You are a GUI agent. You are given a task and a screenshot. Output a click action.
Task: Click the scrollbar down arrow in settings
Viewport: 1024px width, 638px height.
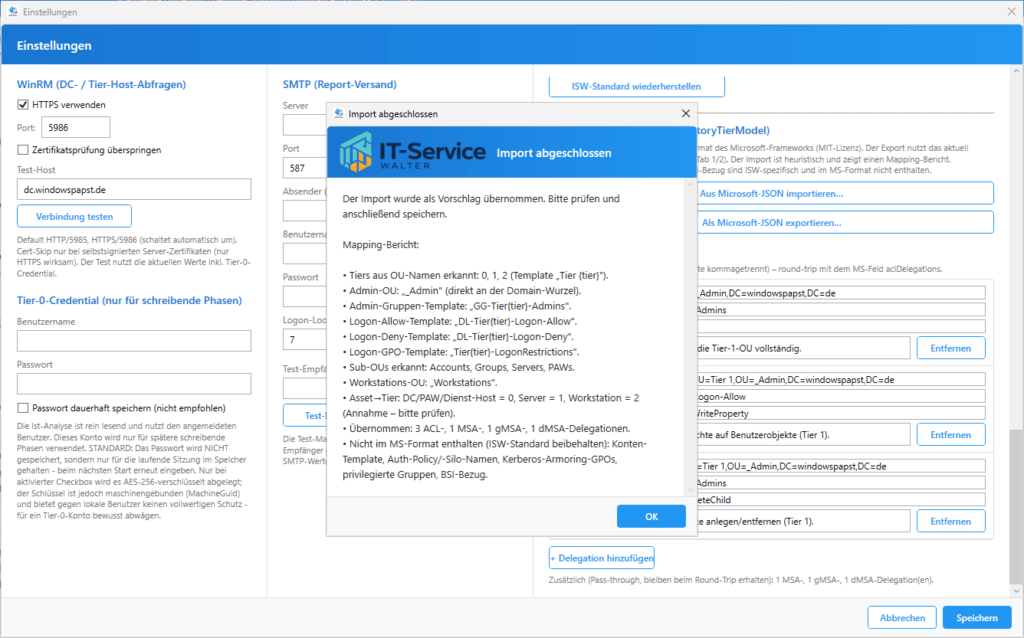point(1016,591)
